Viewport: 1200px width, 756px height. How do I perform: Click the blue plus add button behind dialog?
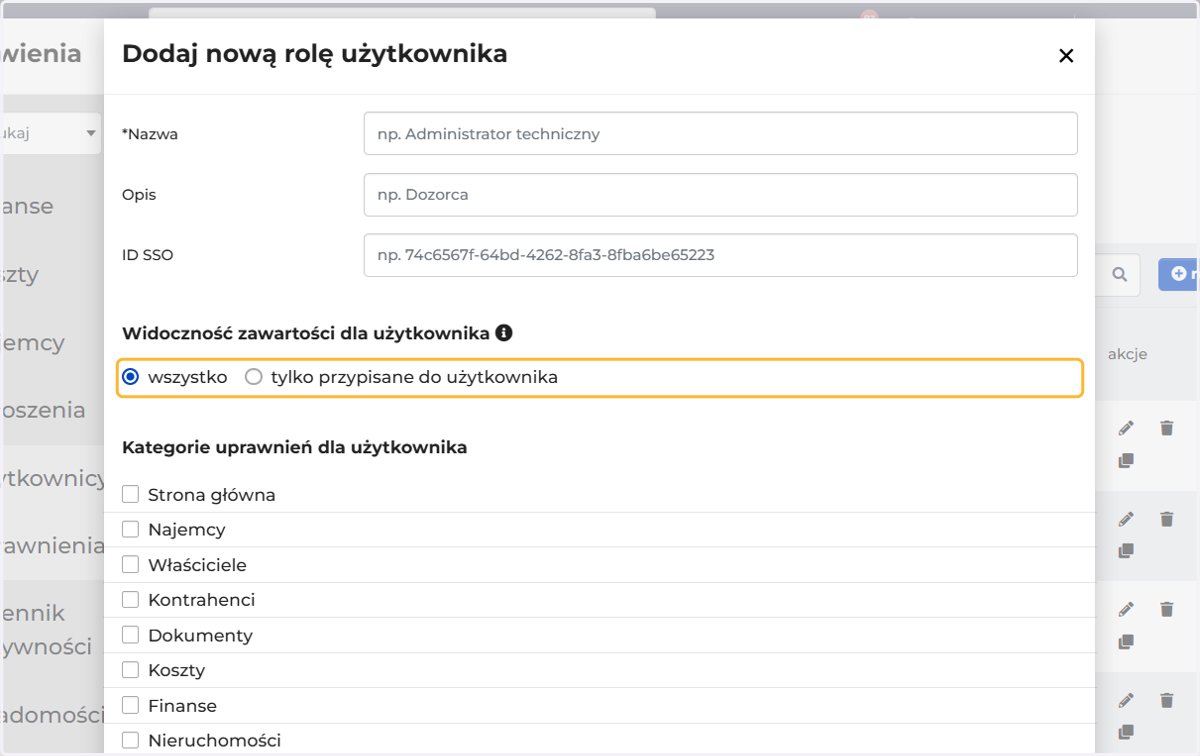[x=1180, y=274]
